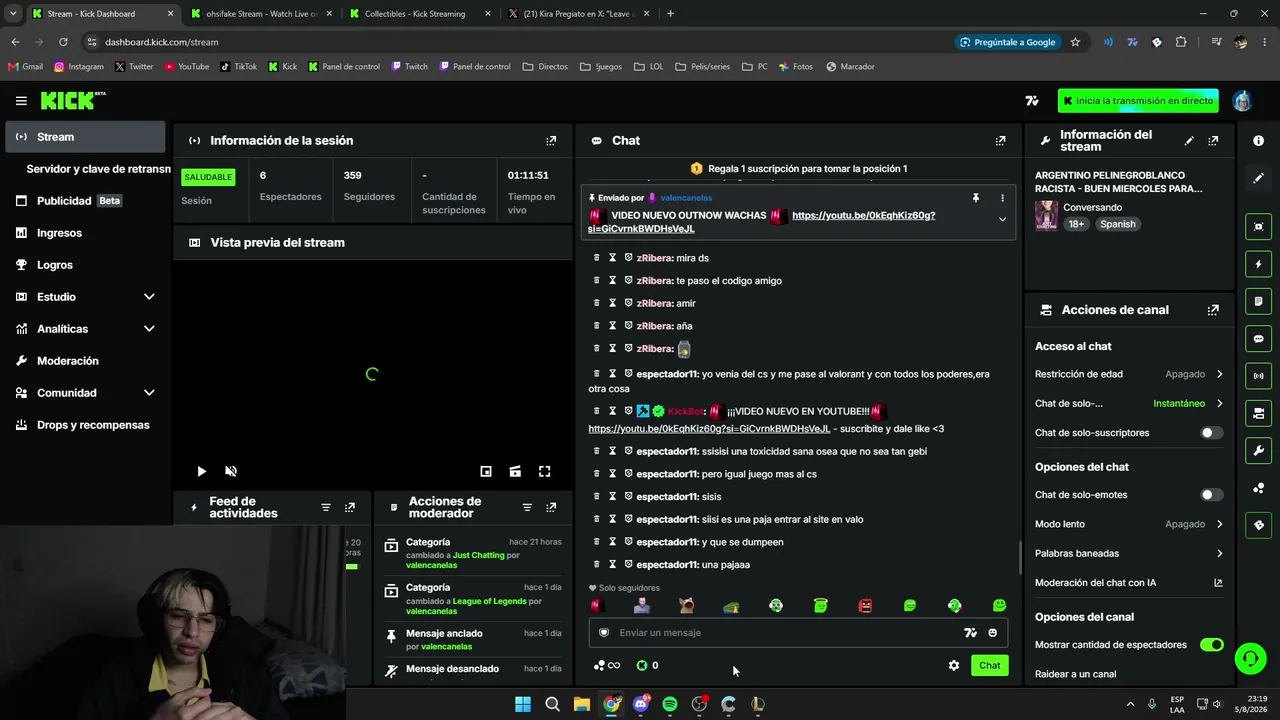Switch to the ohsifake Stream browser tab
The width and height of the screenshot is (1280, 720).
[x=260, y=14]
